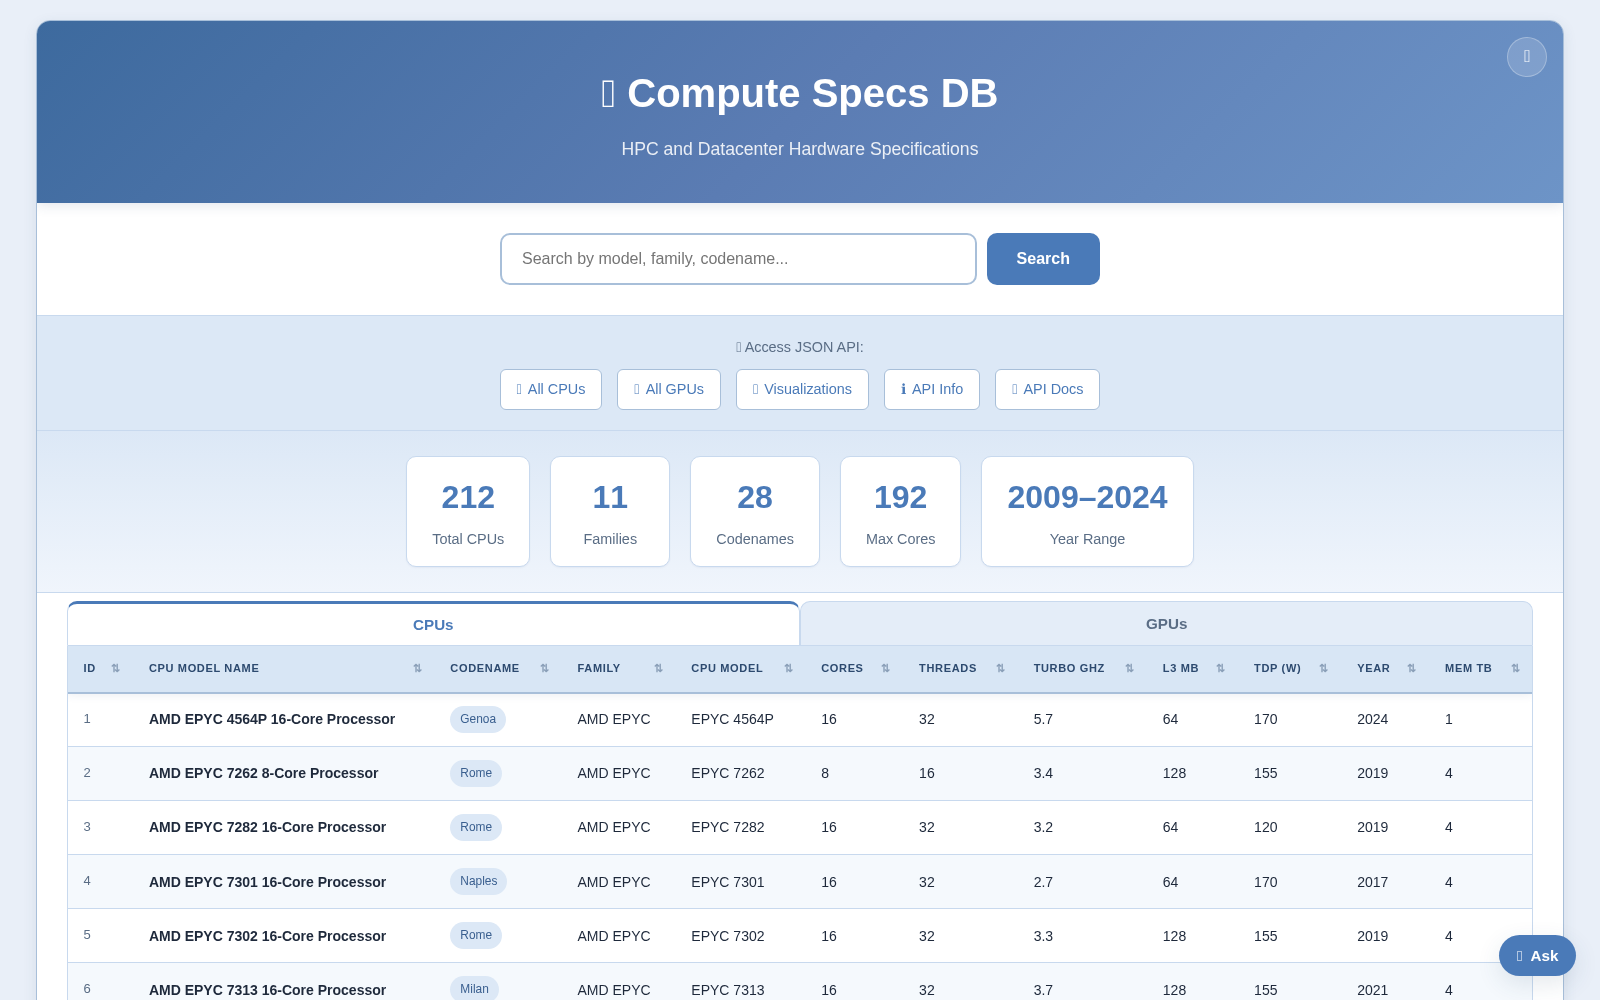Open the API Info link
The image size is (1600, 1000).
932,389
